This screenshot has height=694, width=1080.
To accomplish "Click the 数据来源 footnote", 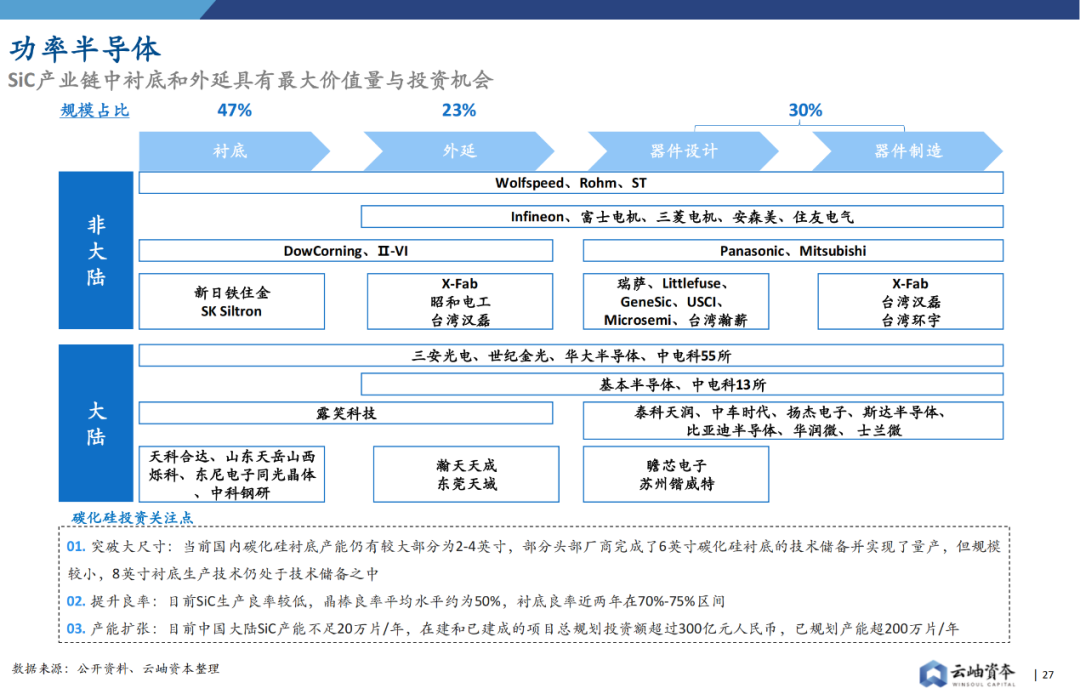I will (116, 669).
